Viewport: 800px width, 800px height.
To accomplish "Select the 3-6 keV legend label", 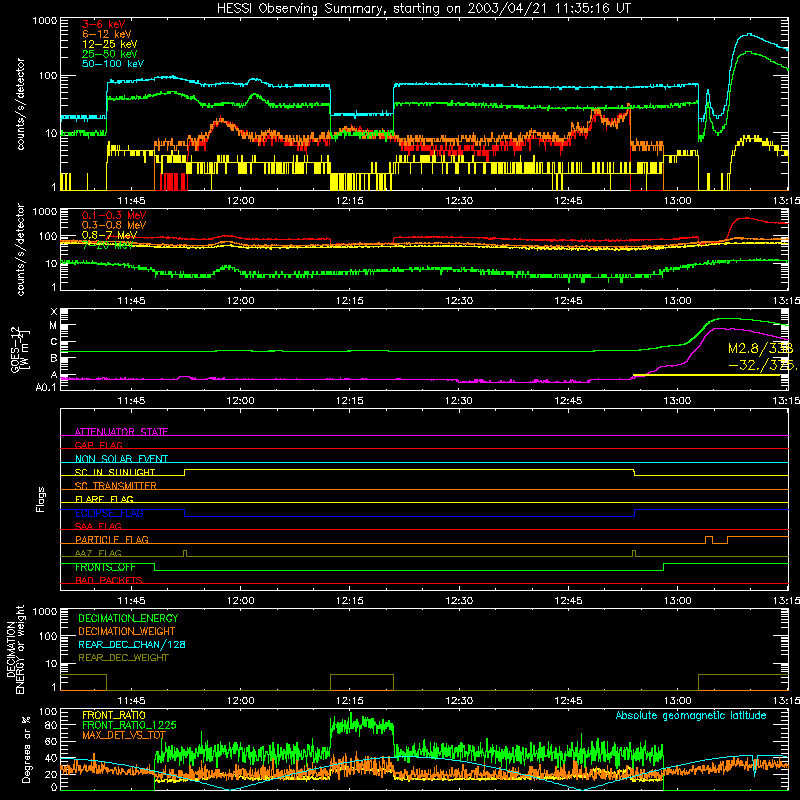I will [104, 24].
